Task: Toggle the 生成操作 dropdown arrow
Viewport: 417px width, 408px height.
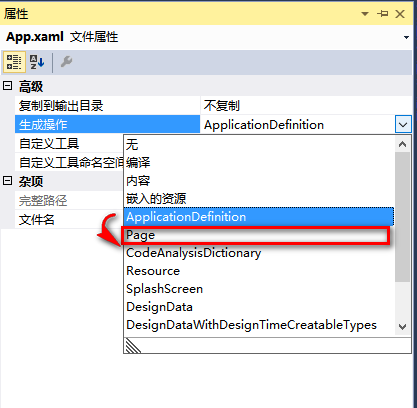Action: pos(403,125)
